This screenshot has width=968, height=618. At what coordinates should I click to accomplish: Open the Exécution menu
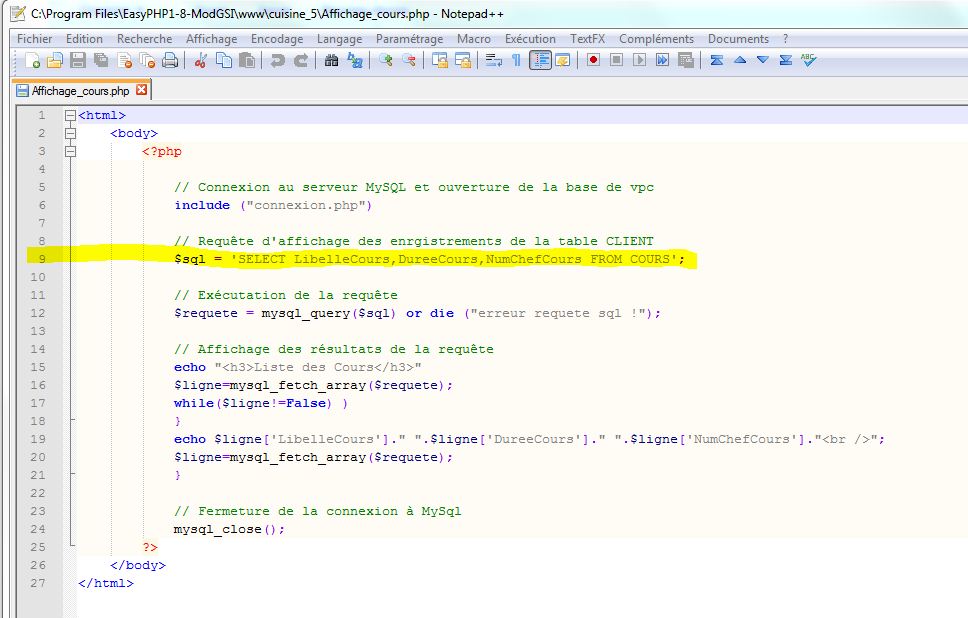tap(530, 38)
